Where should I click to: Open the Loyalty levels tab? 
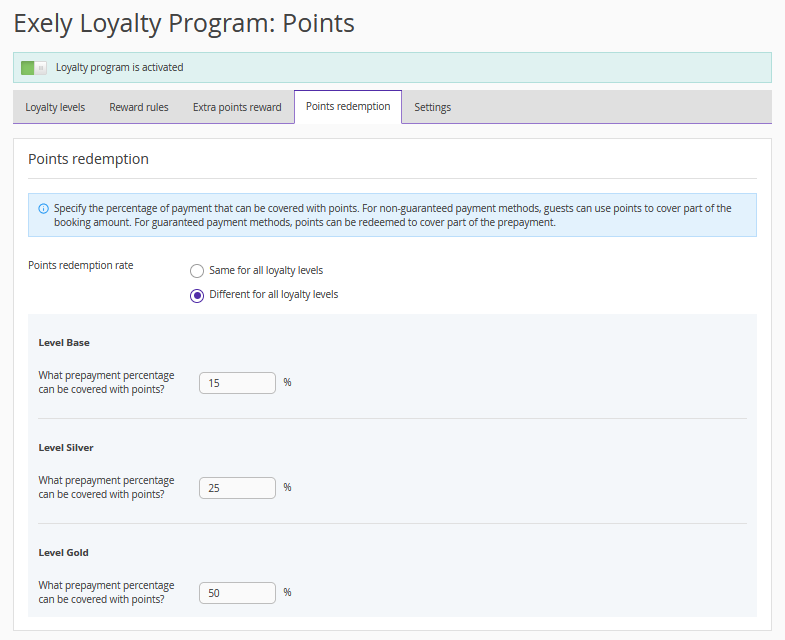point(55,107)
